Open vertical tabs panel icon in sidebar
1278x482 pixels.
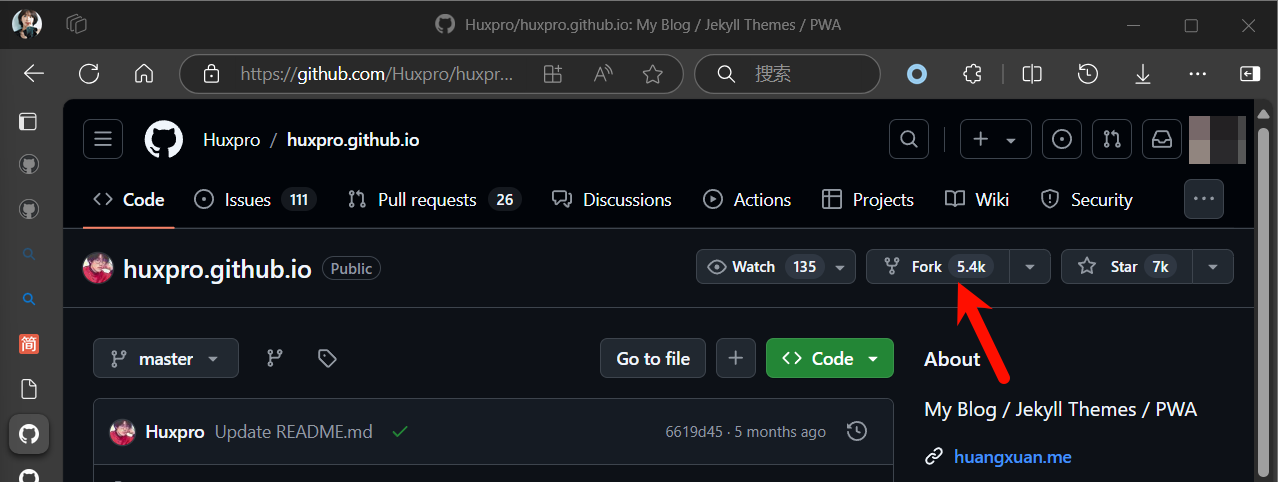(x=29, y=122)
